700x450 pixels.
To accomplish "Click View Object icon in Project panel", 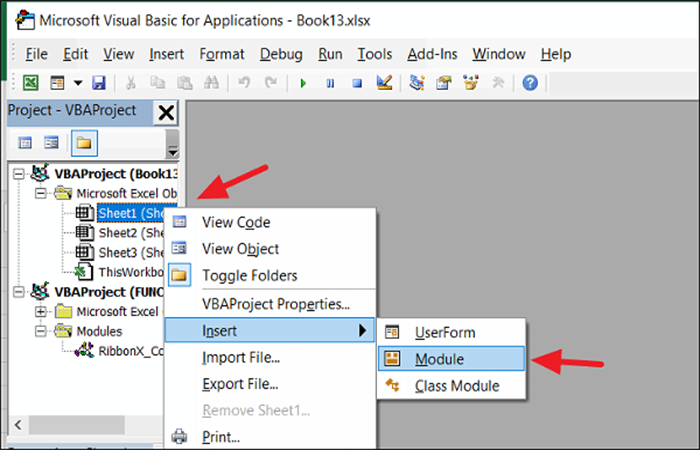I will 51,143.
